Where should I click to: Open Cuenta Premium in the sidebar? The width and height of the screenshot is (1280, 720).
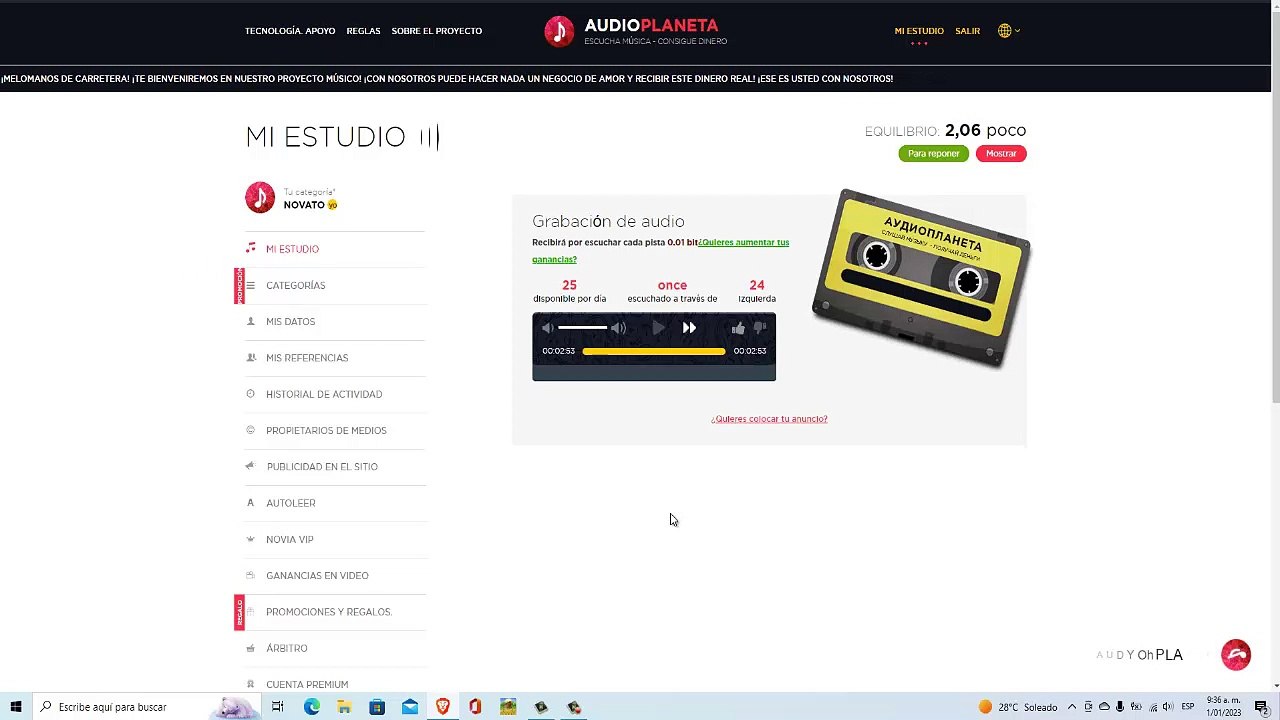[307, 685]
